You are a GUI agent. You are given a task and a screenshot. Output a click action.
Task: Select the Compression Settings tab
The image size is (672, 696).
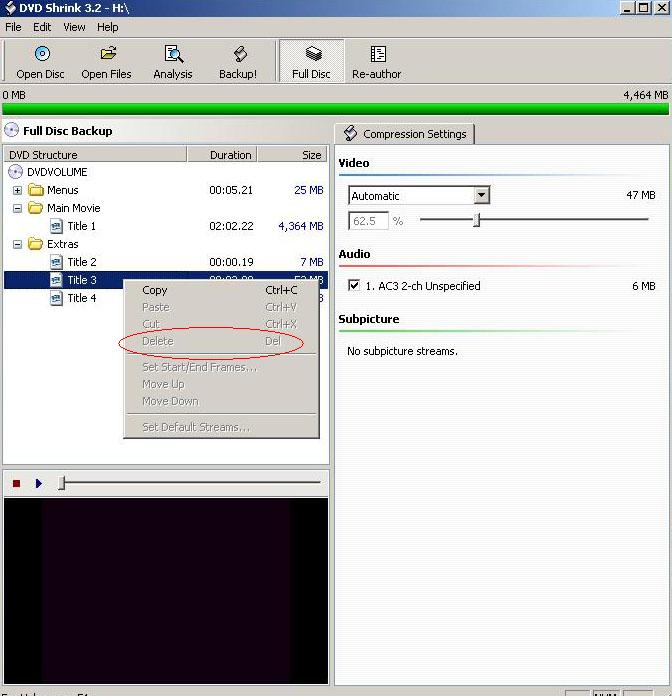click(x=405, y=134)
